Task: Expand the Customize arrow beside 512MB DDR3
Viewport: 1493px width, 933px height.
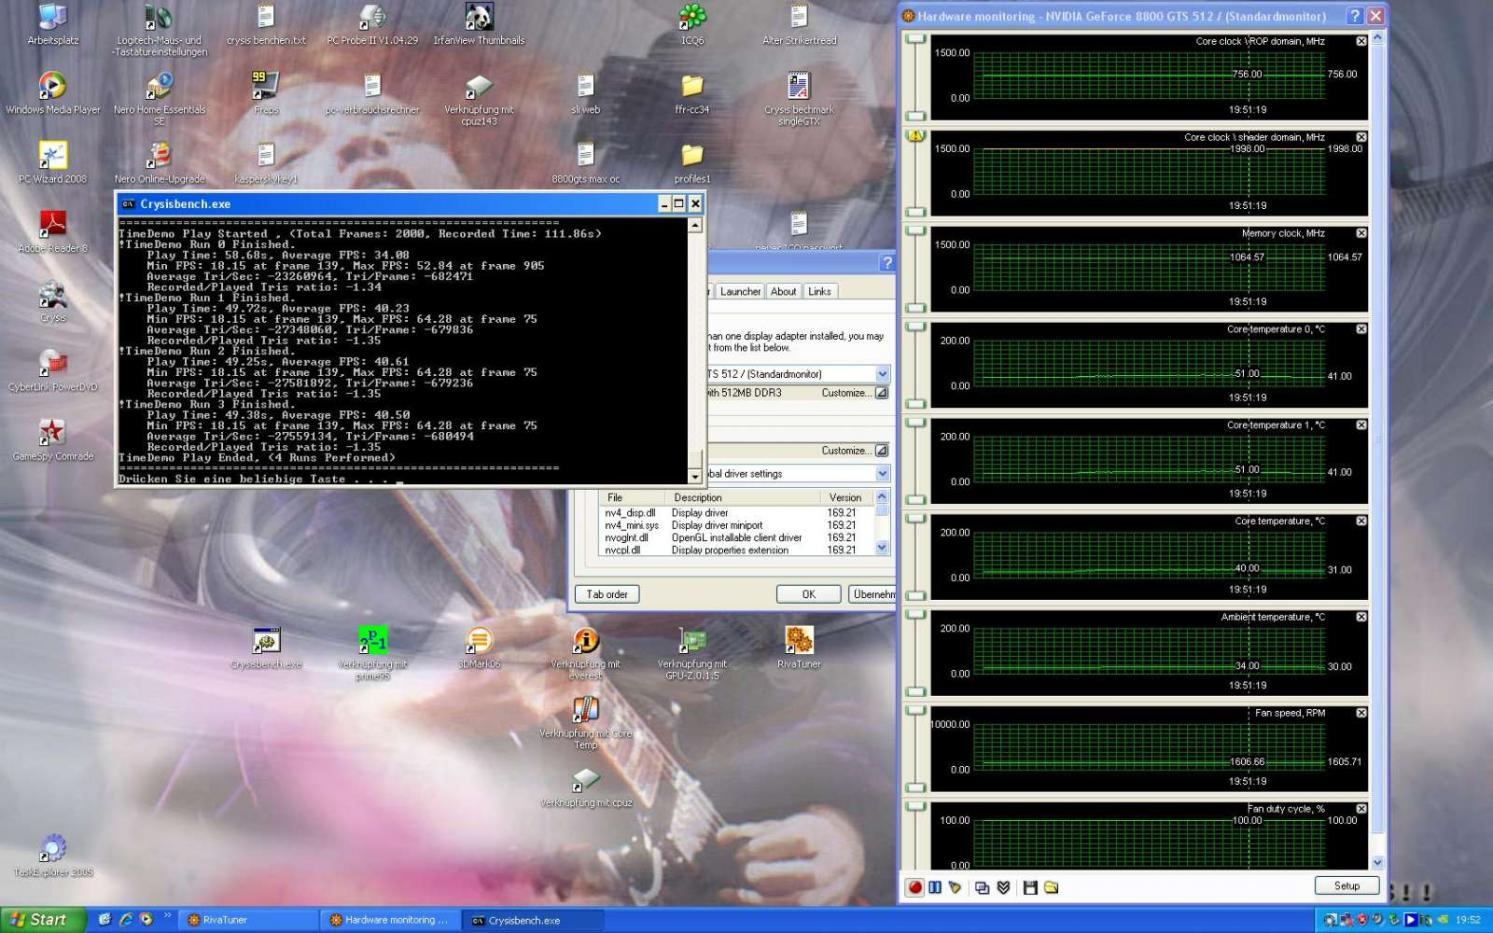Action: 881,393
